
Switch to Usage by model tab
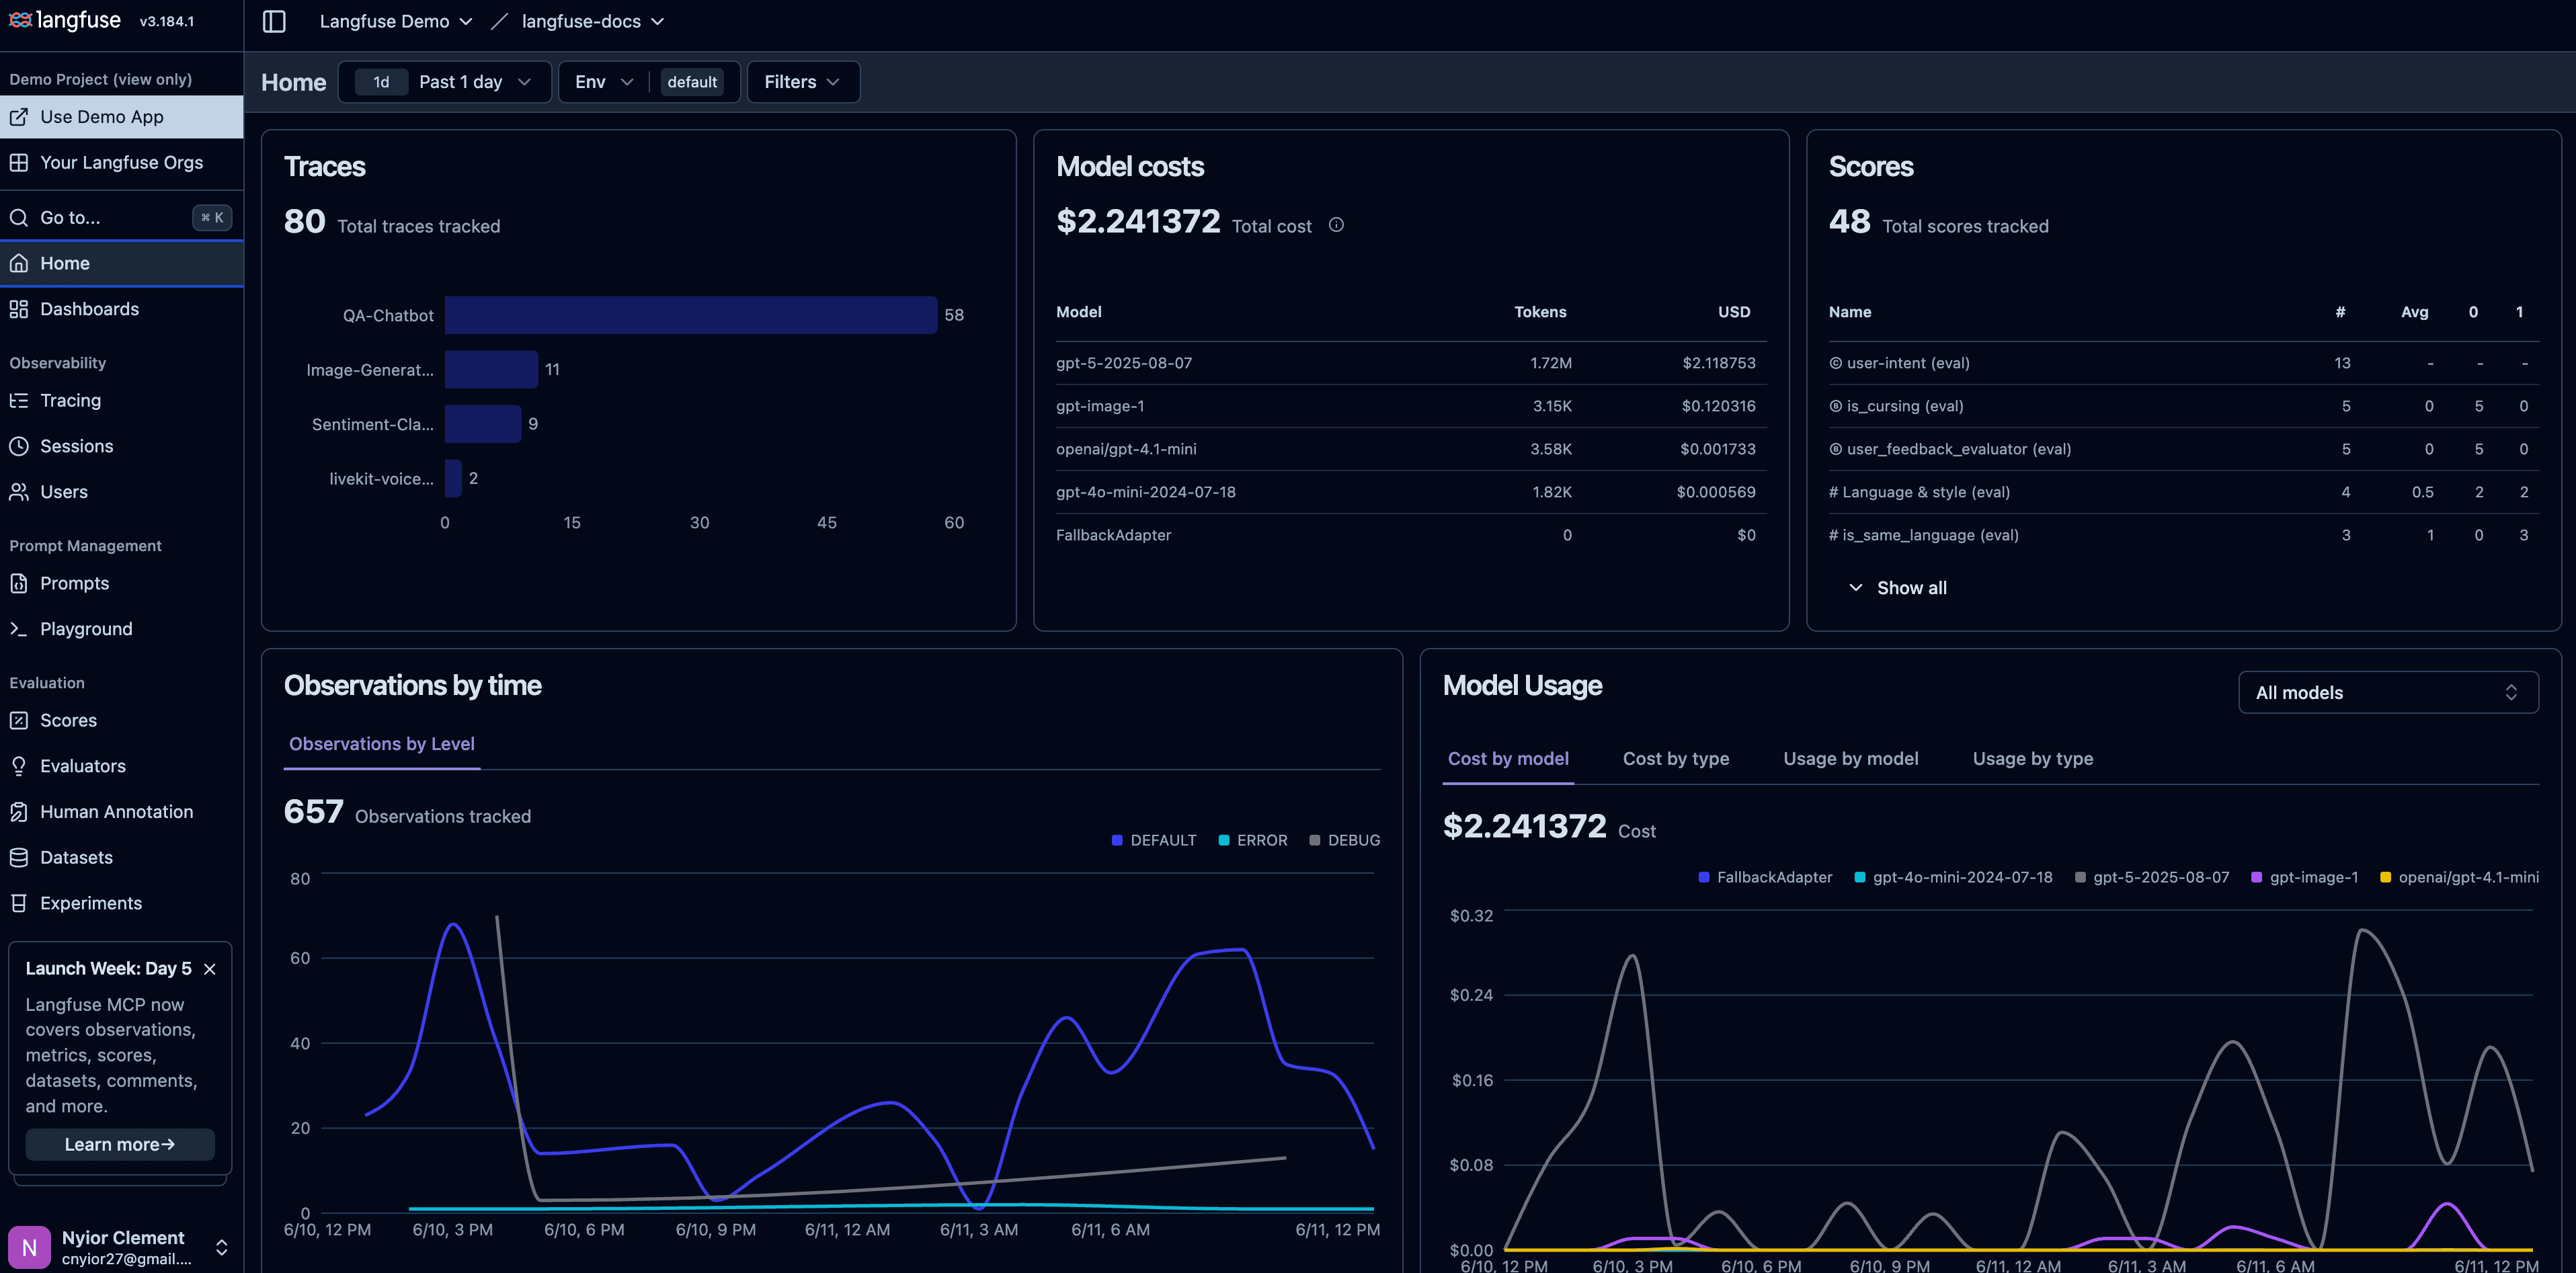[1851, 759]
